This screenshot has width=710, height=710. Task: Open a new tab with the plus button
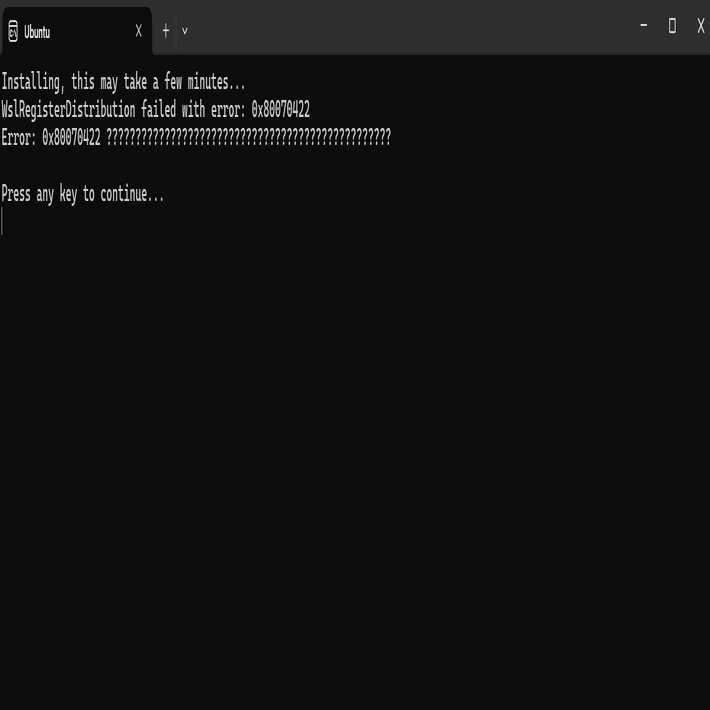tap(166, 31)
